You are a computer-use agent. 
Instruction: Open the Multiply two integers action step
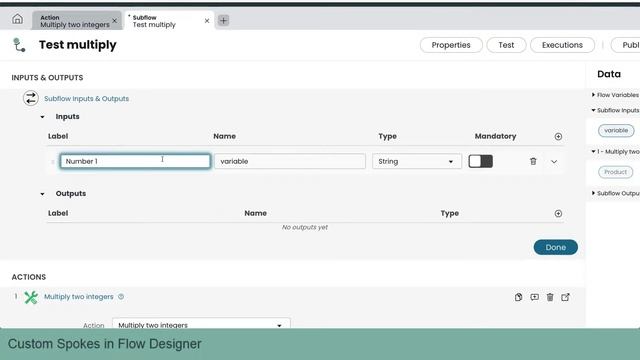click(x=79, y=297)
